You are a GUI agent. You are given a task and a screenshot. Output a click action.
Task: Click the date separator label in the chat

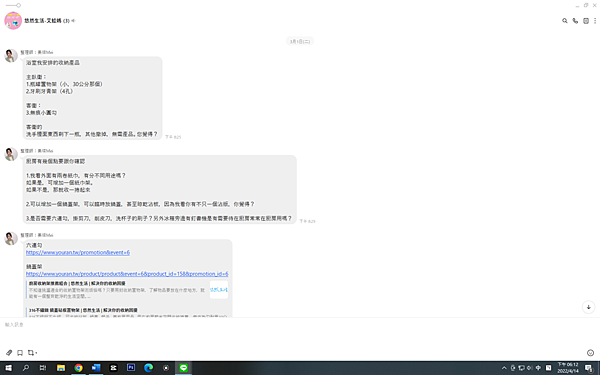point(300,41)
